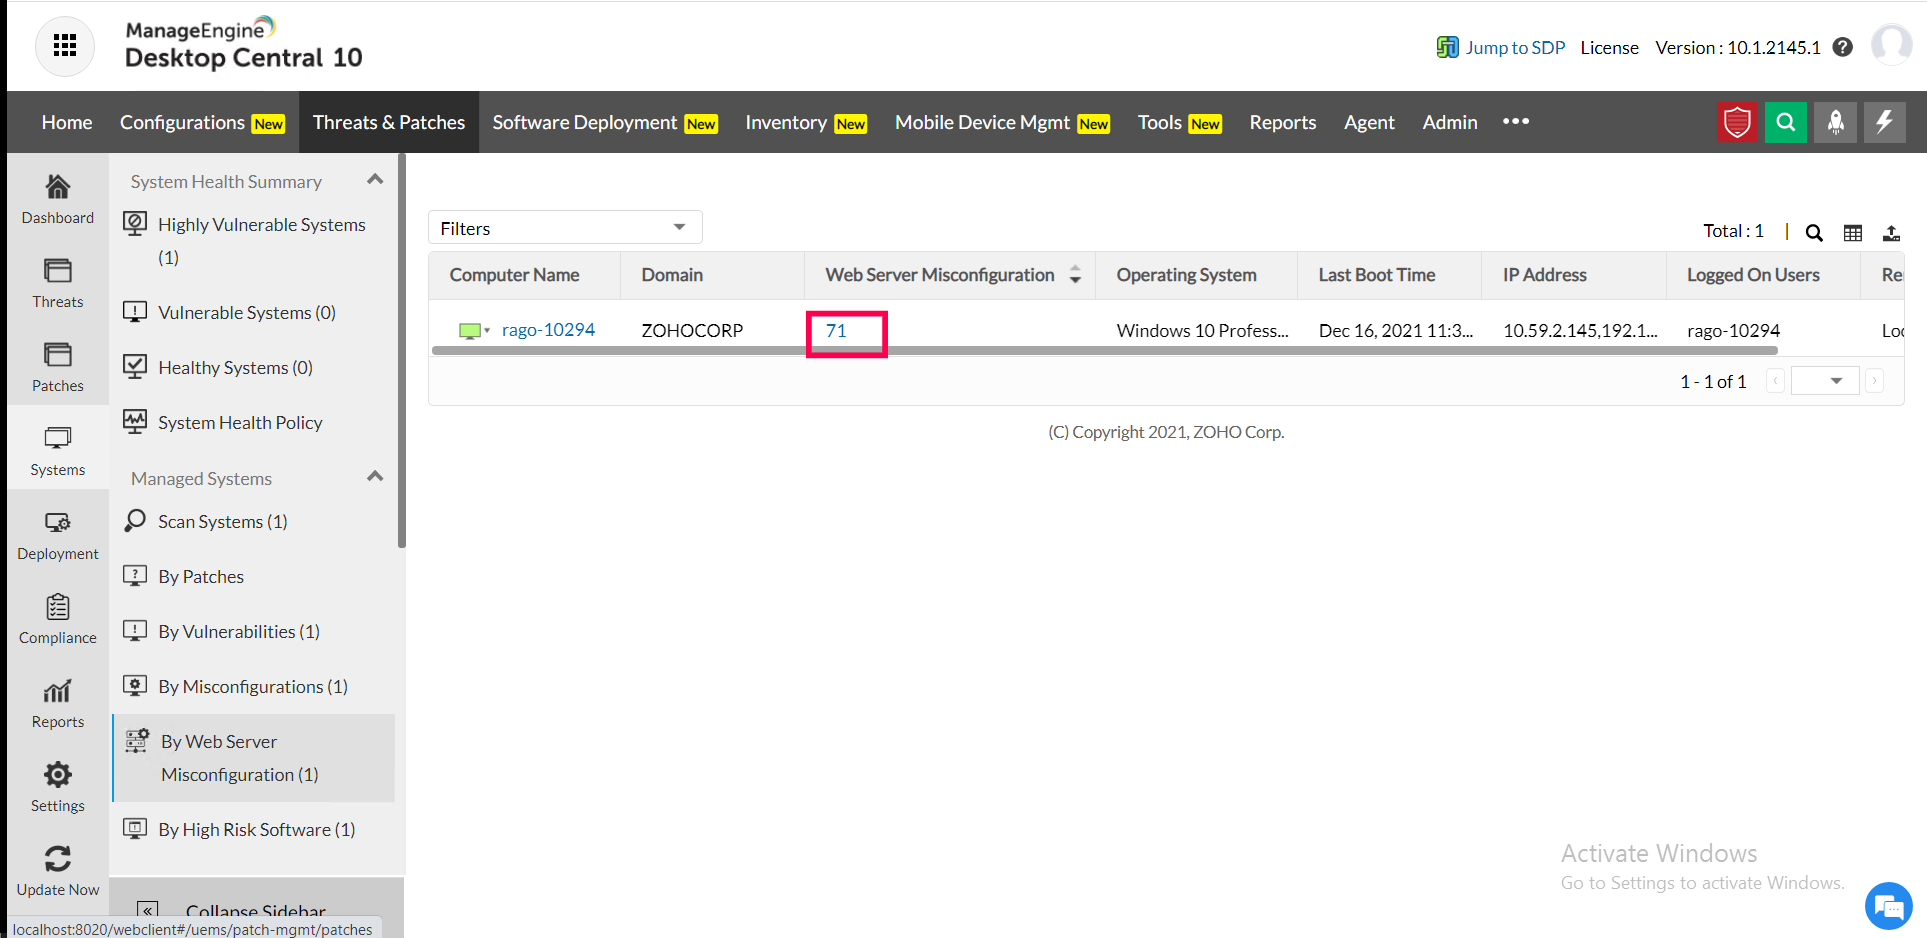The image size is (1927, 938).
Task: Open Reports in the left sidebar
Action: 58,703
